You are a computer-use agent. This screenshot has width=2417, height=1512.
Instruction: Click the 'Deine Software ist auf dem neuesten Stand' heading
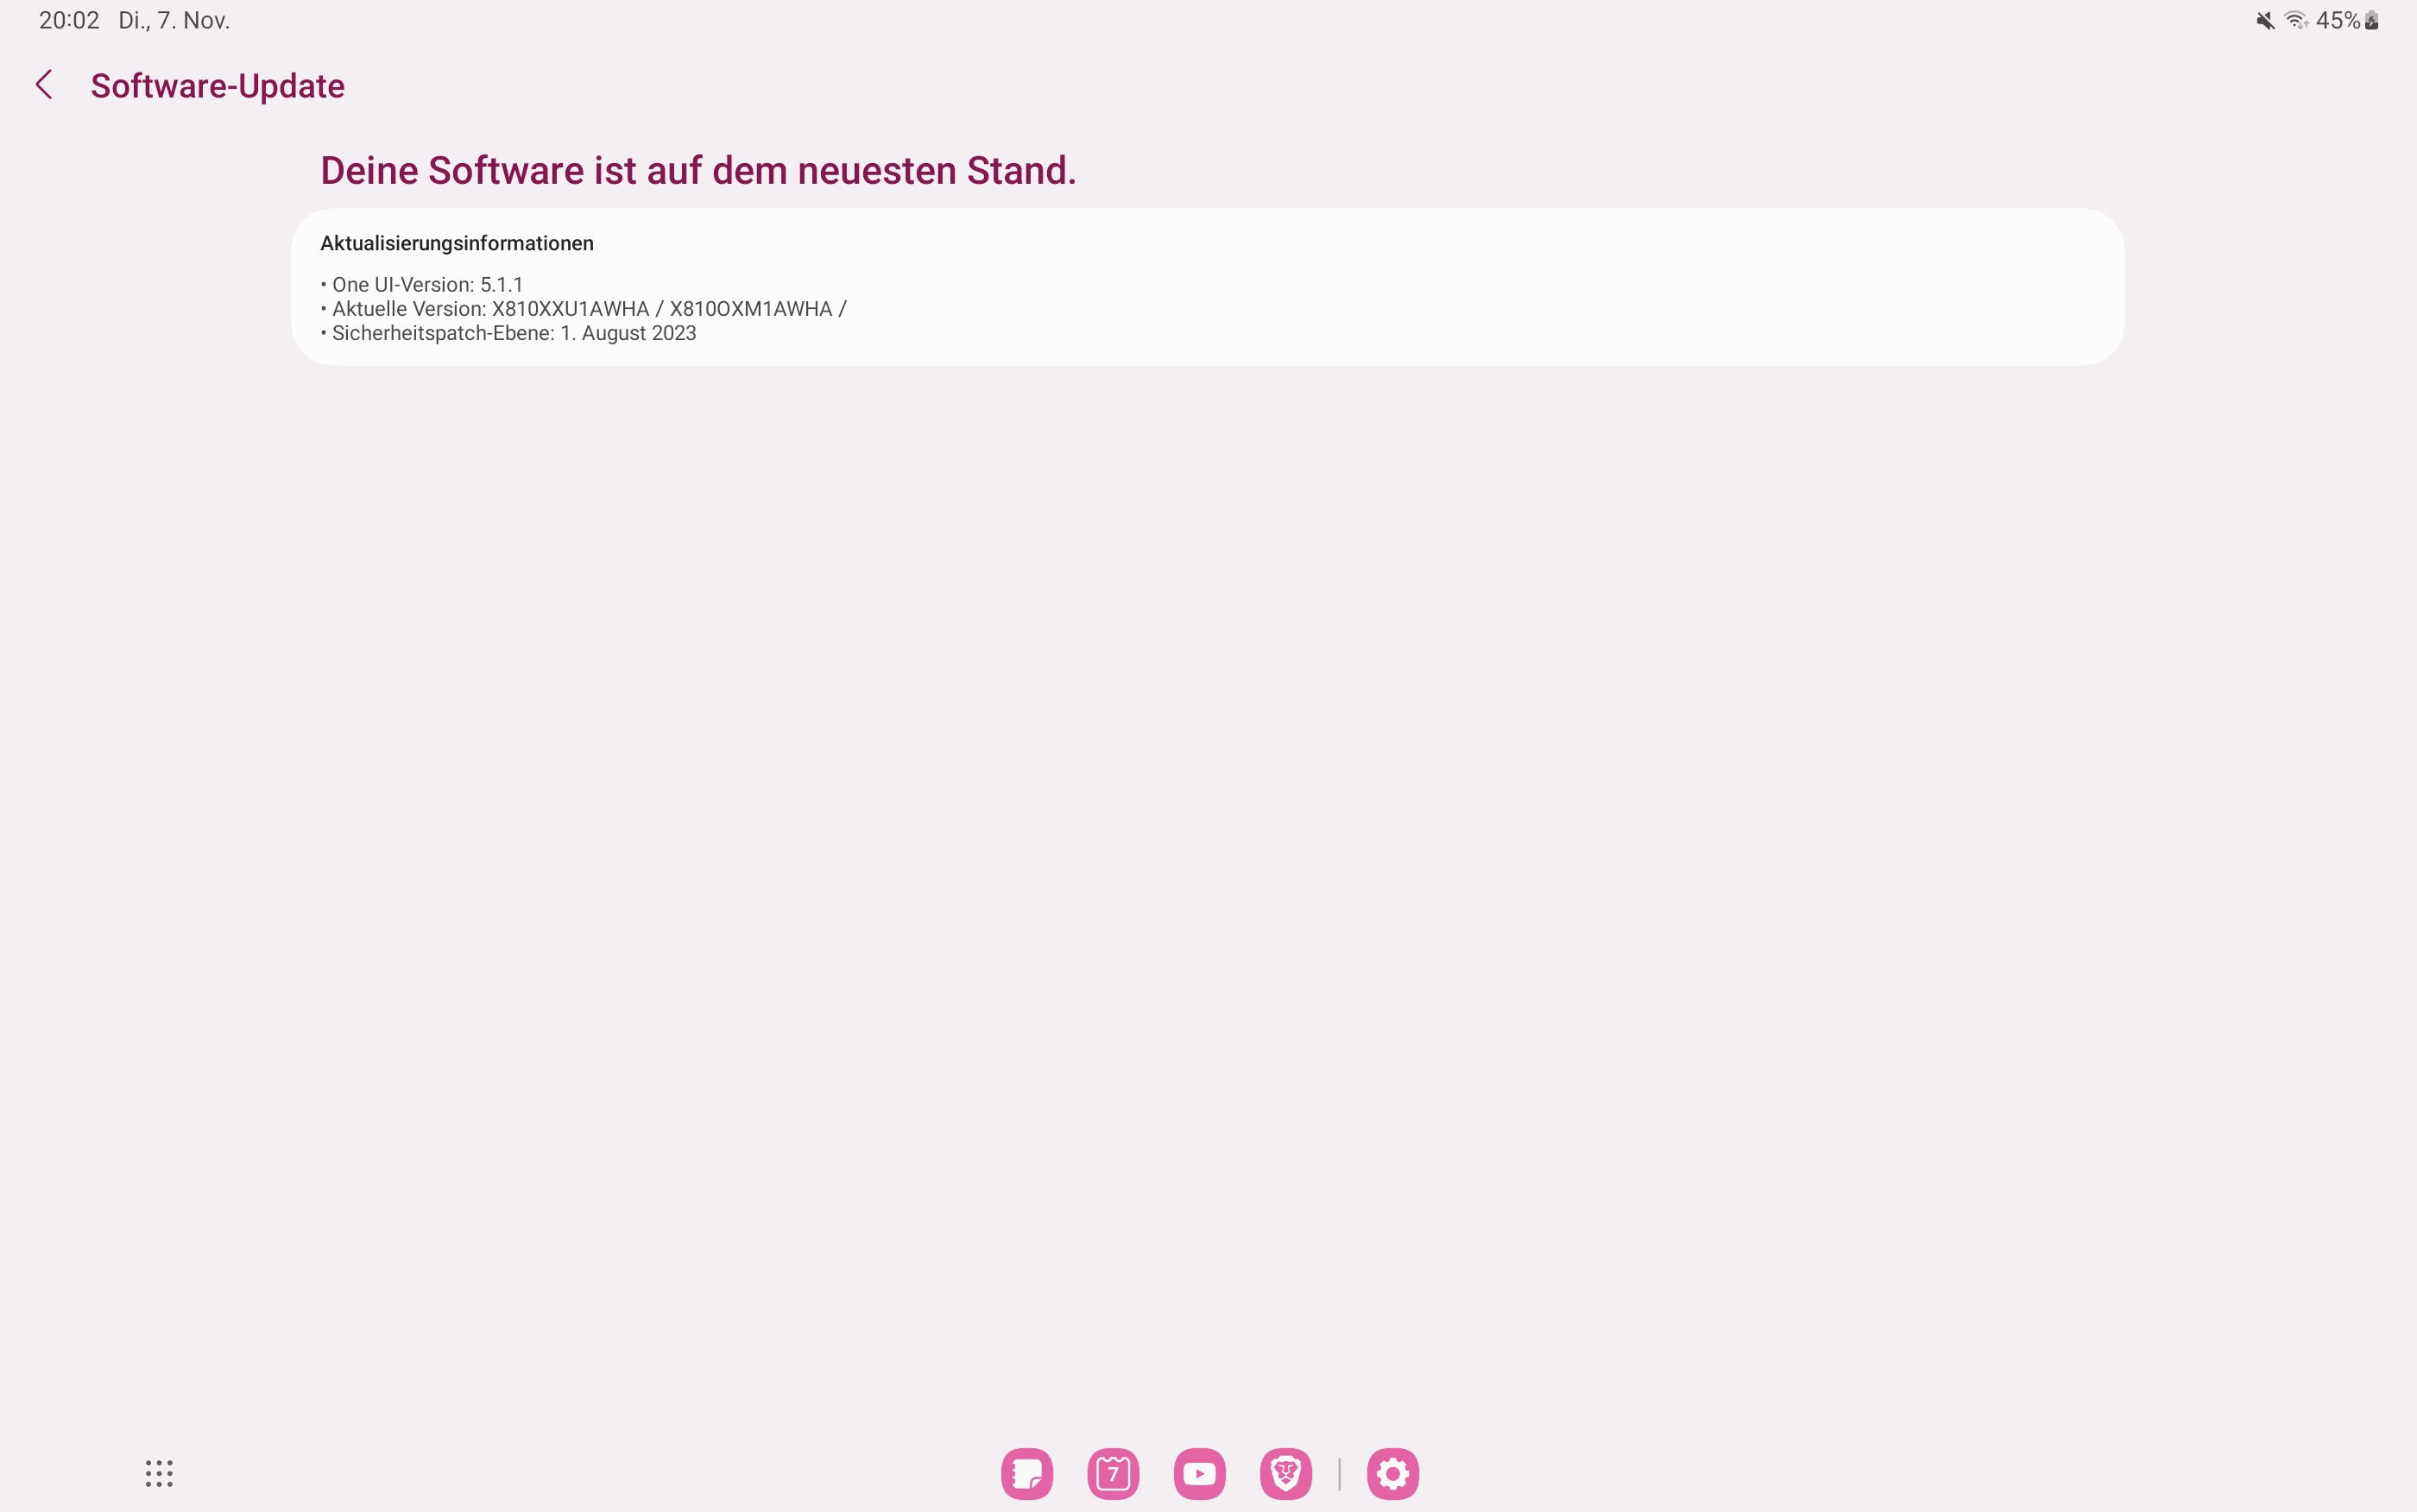(698, 171)
